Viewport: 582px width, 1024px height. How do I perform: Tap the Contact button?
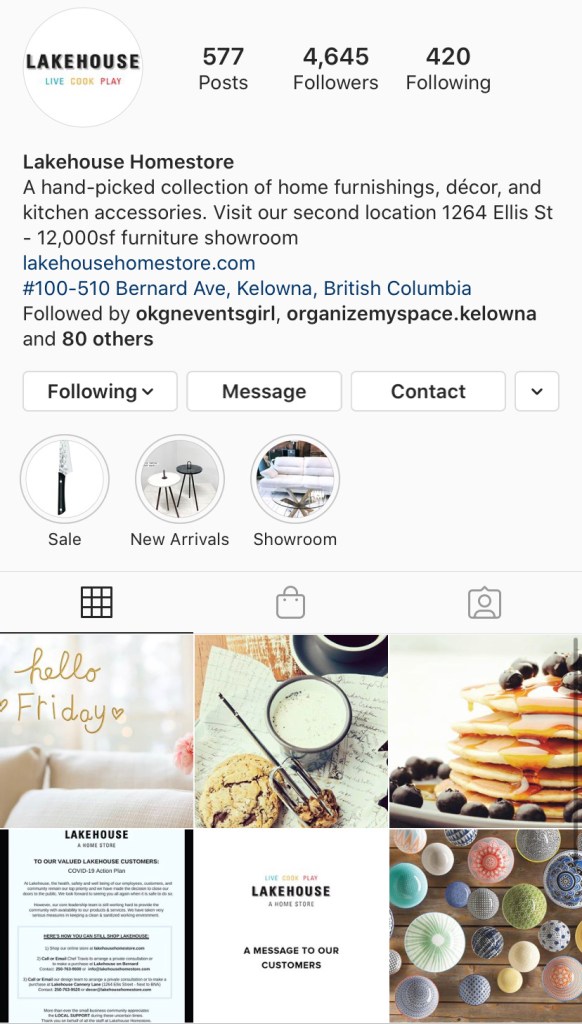428,391
